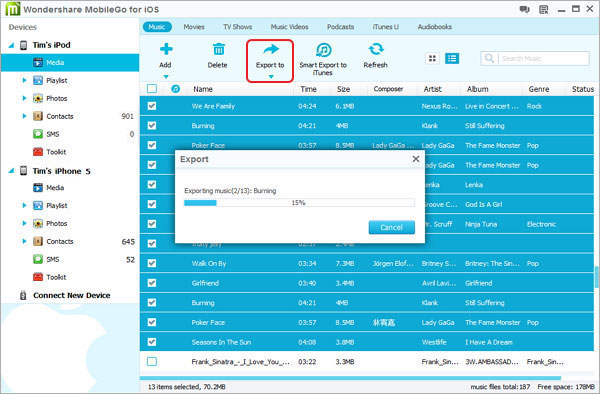Open Contacts under Tim's iPod

pos(60,116)
